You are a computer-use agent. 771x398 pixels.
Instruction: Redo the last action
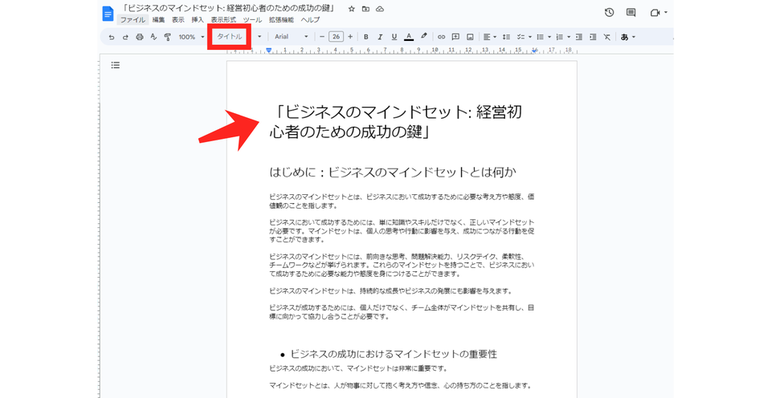(x=125, y=37)
